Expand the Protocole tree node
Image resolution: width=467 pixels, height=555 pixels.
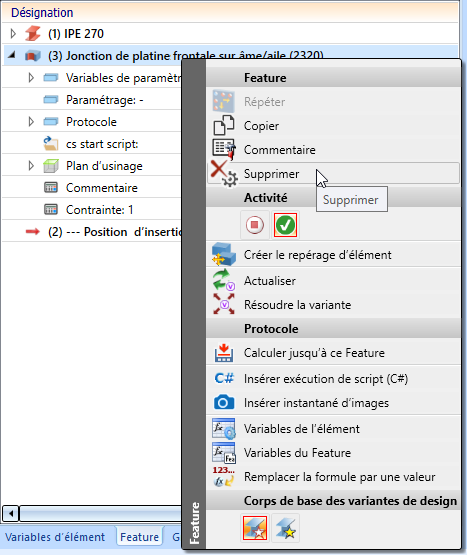(31, 121)
